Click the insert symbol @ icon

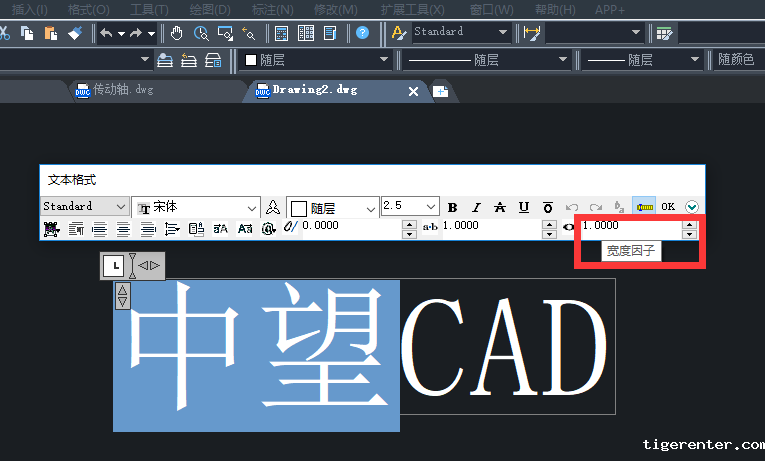(268, 229)
